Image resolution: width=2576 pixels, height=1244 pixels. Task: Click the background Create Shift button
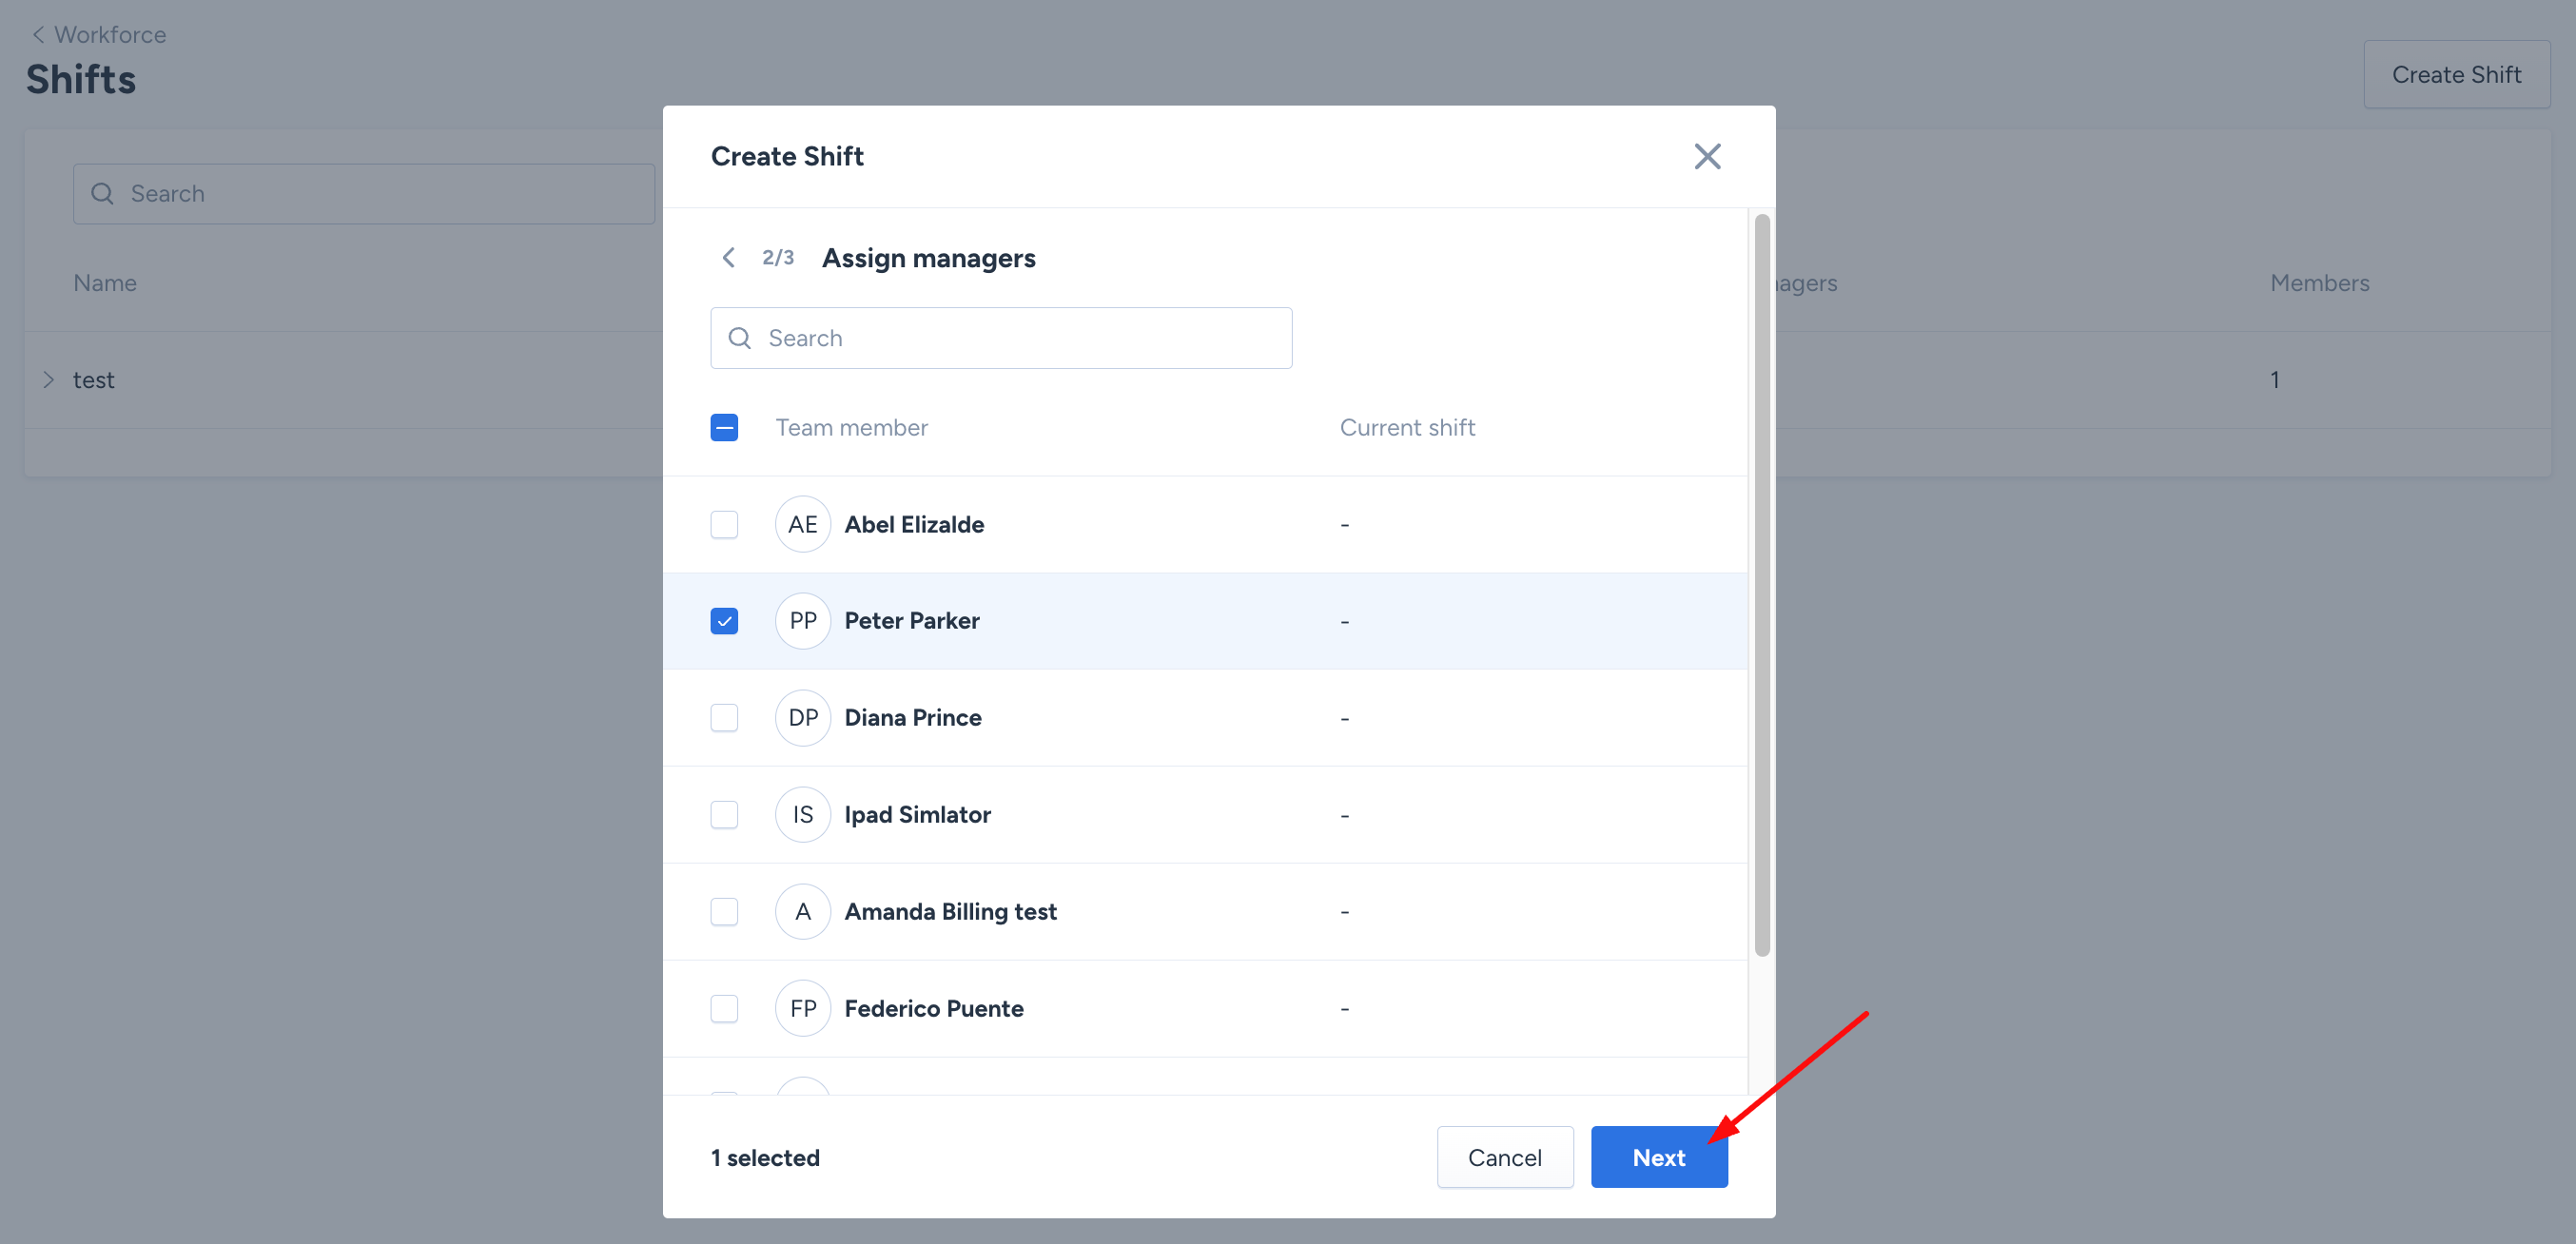click(2456, 75)
